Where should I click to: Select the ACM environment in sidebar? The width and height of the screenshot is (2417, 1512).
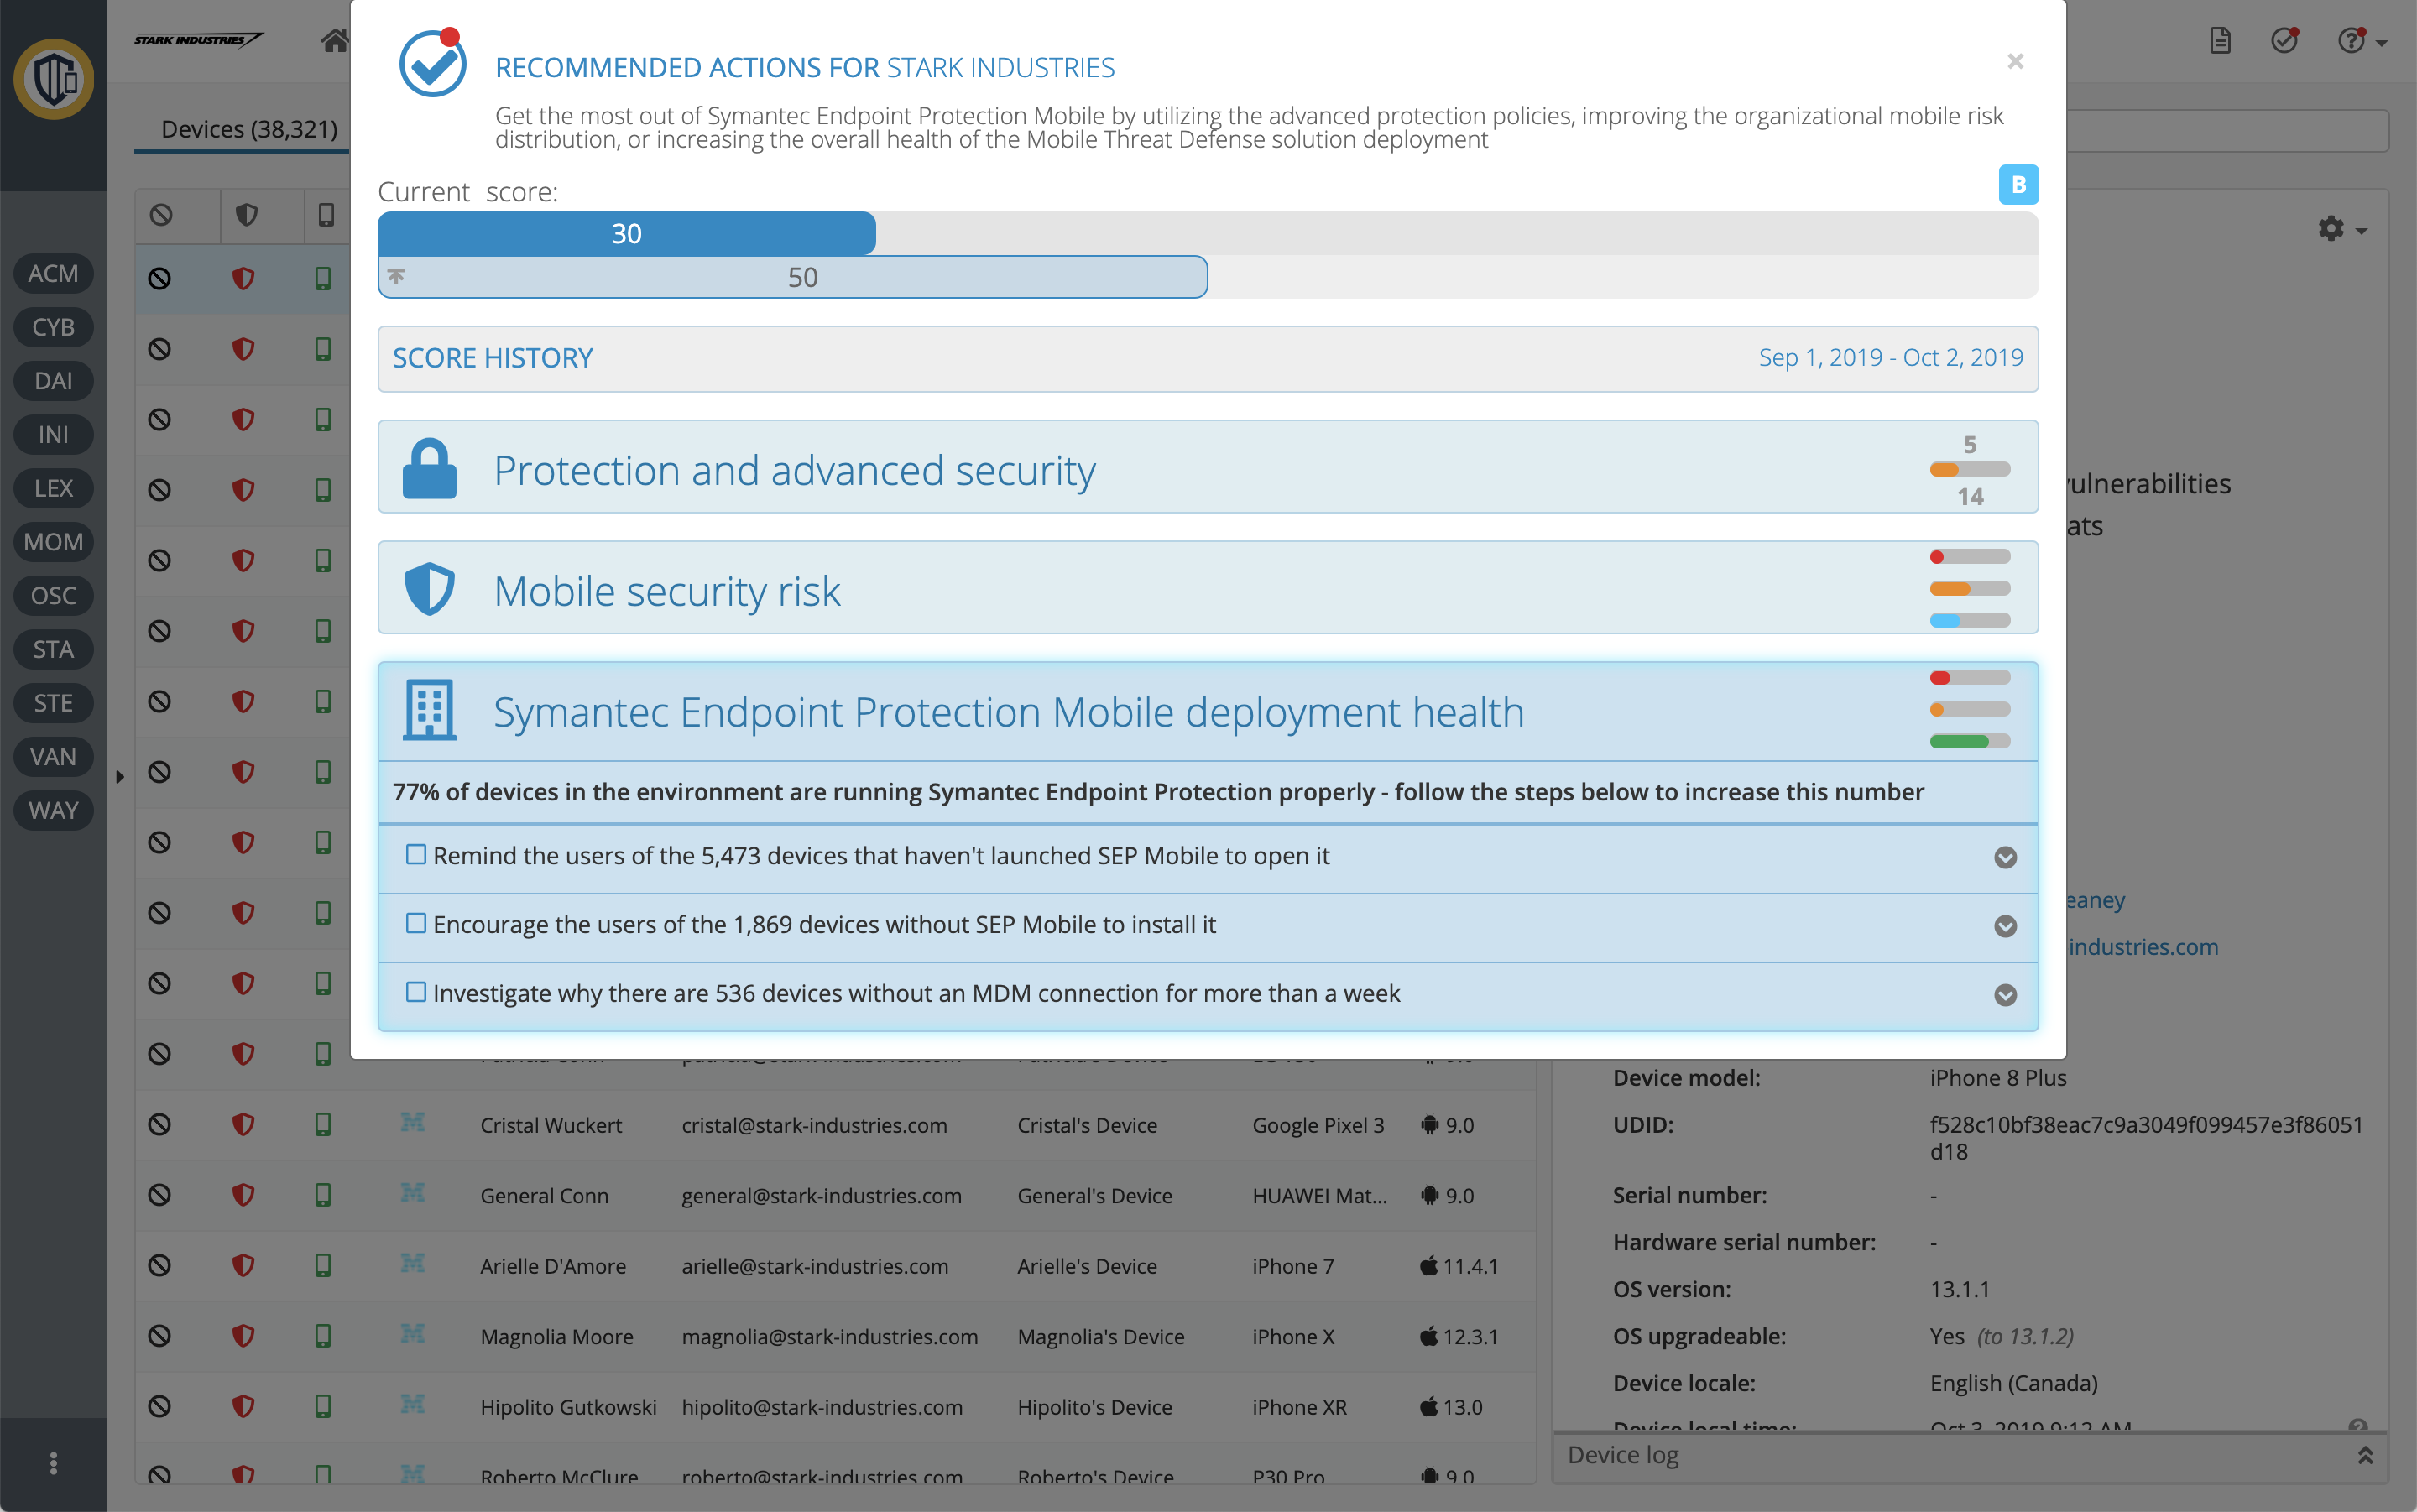[53, 274]
